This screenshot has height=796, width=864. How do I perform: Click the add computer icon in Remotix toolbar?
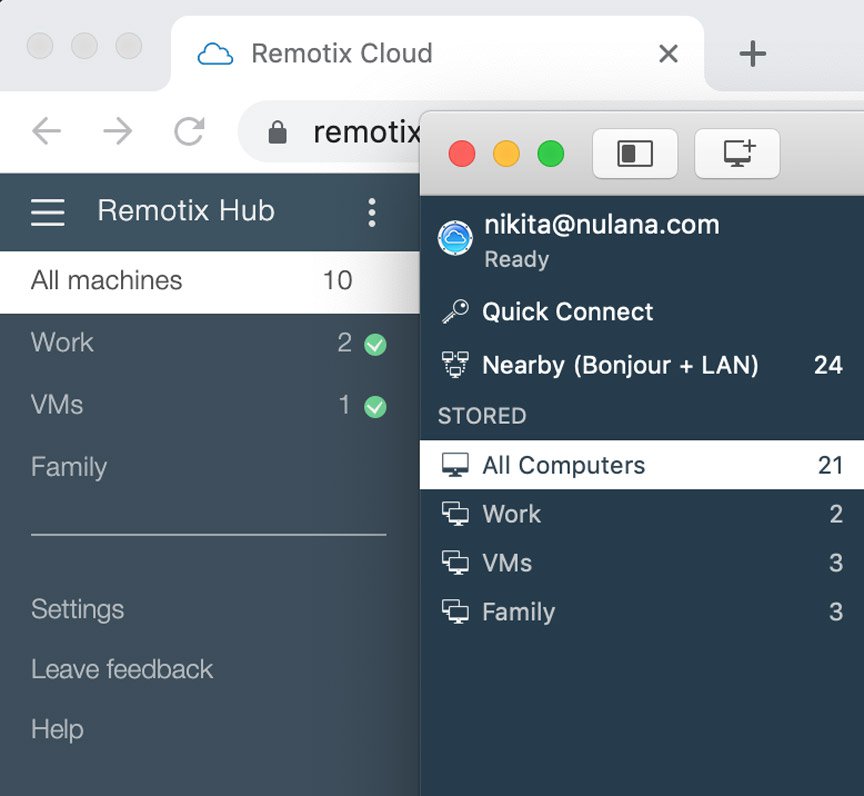point(737,153)
